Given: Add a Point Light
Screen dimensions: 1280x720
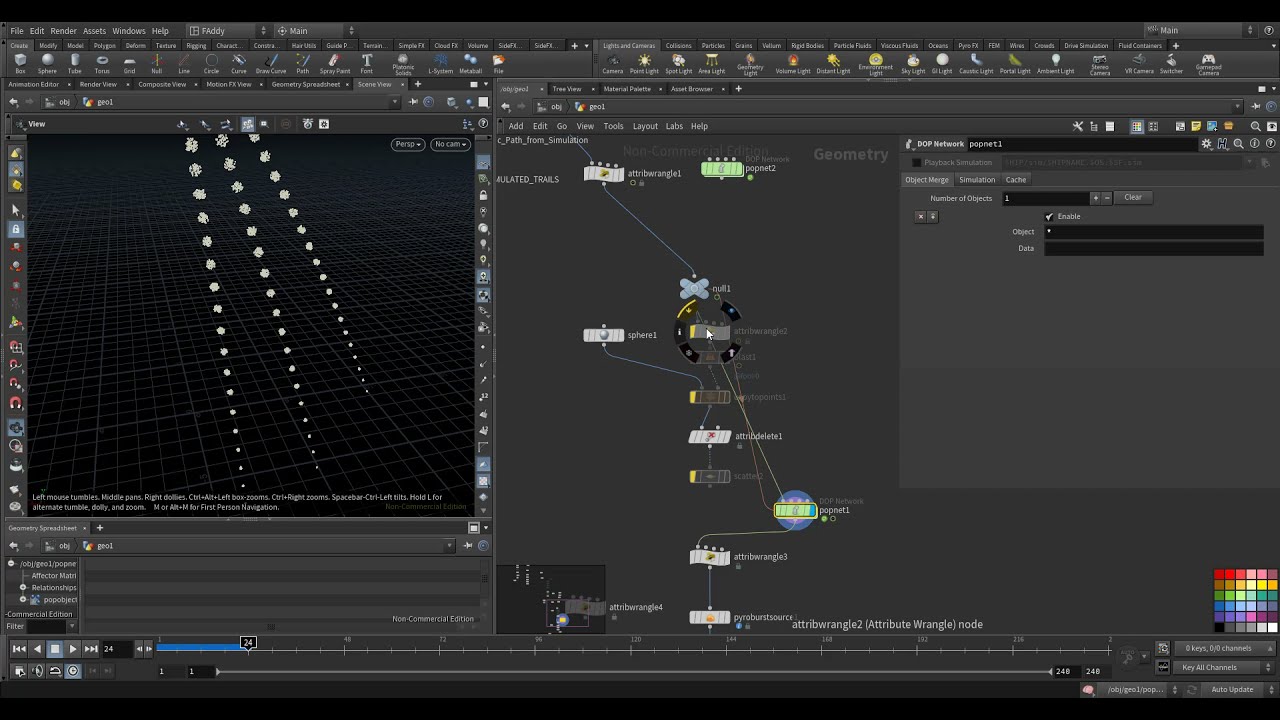Looking at the screenshot, I should 644,64.
